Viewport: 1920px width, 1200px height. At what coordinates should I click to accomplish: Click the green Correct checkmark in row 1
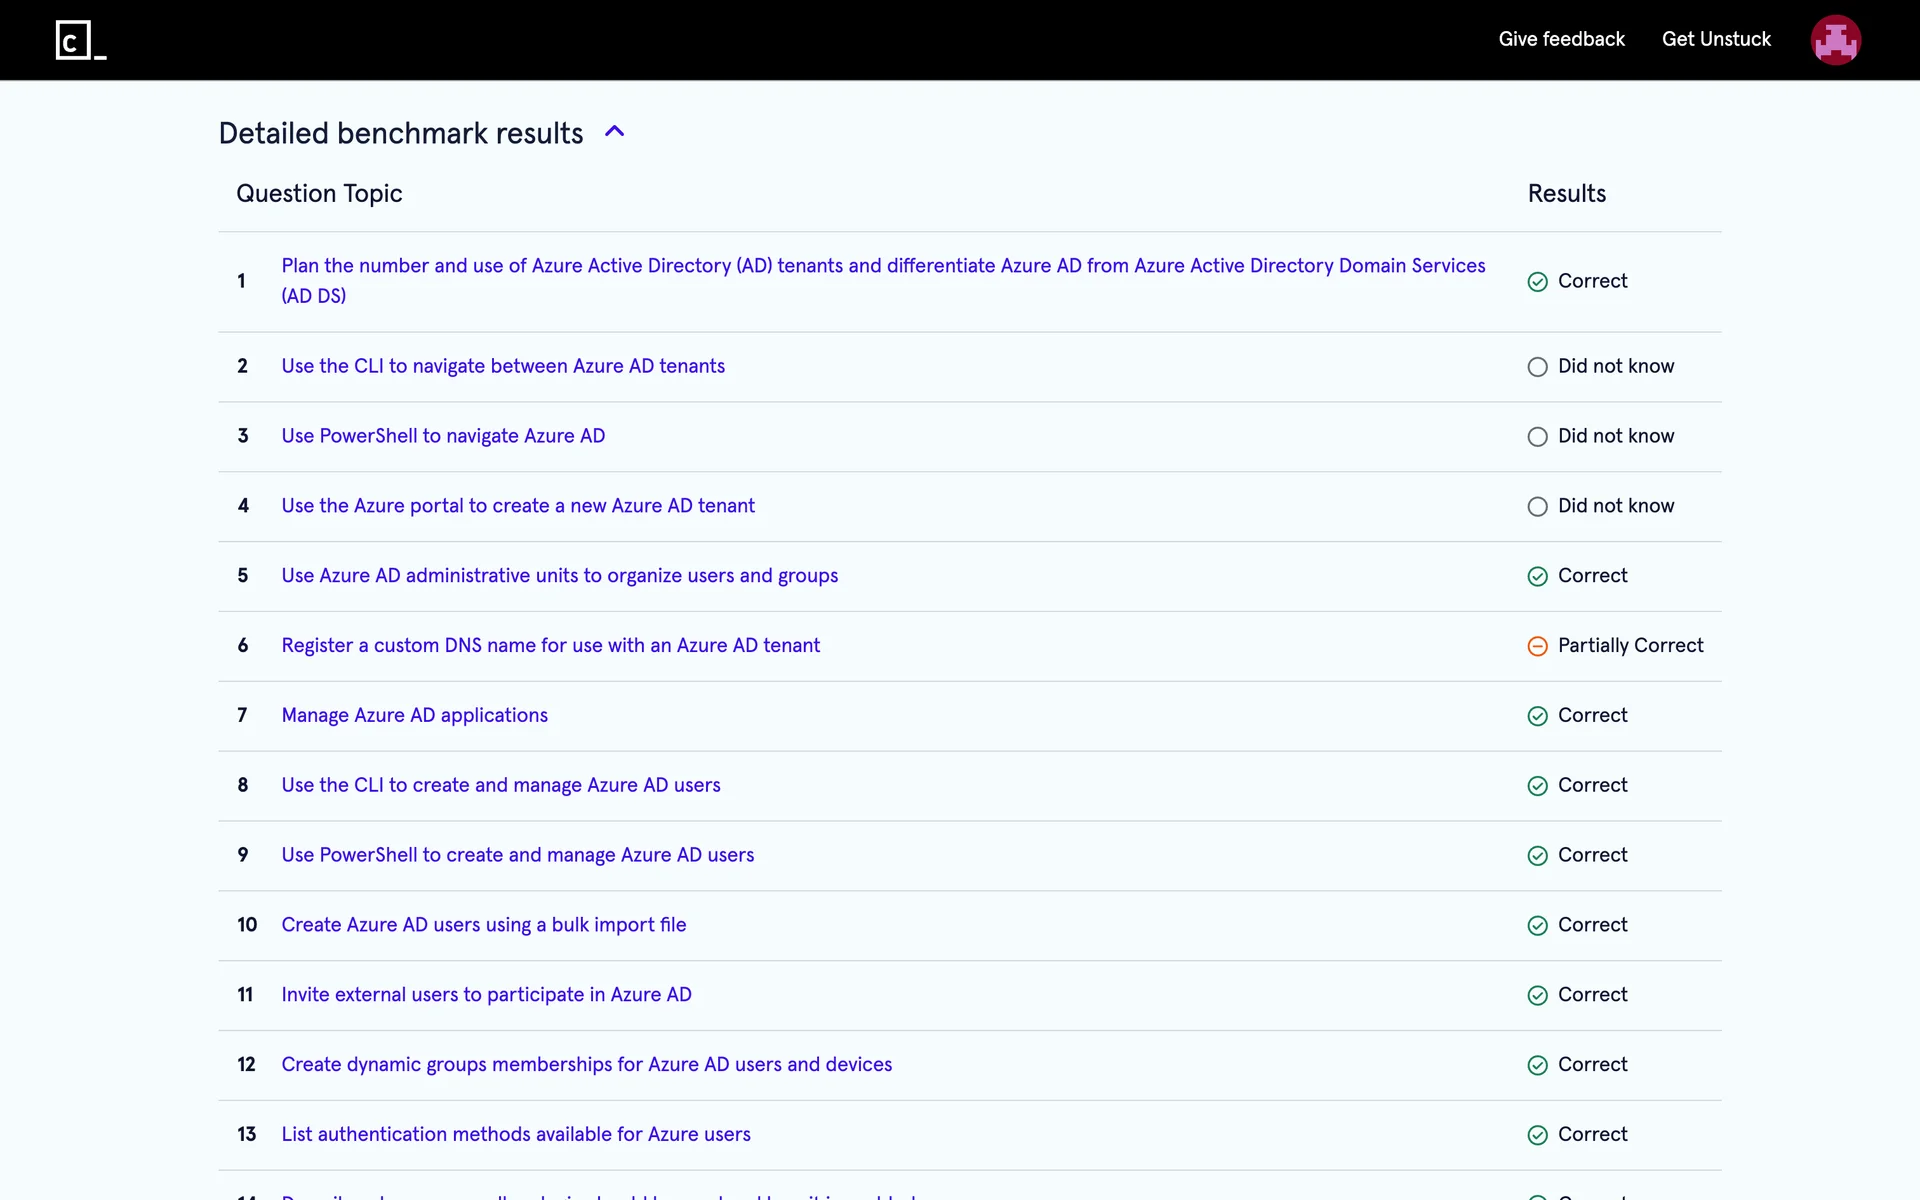[1537, 282]
